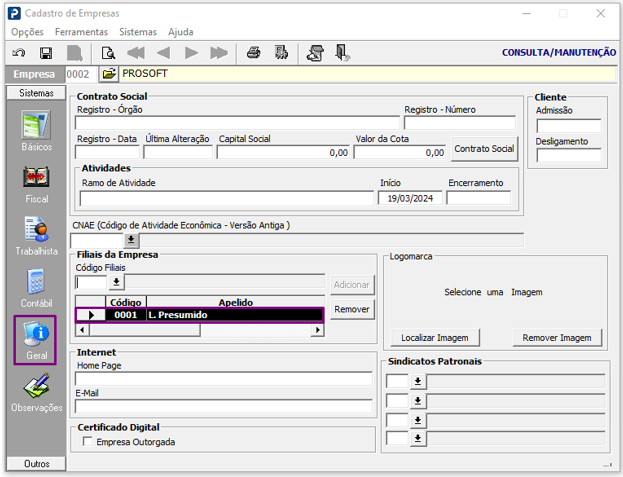Click the exit door toolbar icon
The width and height of the screenshot is (623, 477).
(342, 52)
